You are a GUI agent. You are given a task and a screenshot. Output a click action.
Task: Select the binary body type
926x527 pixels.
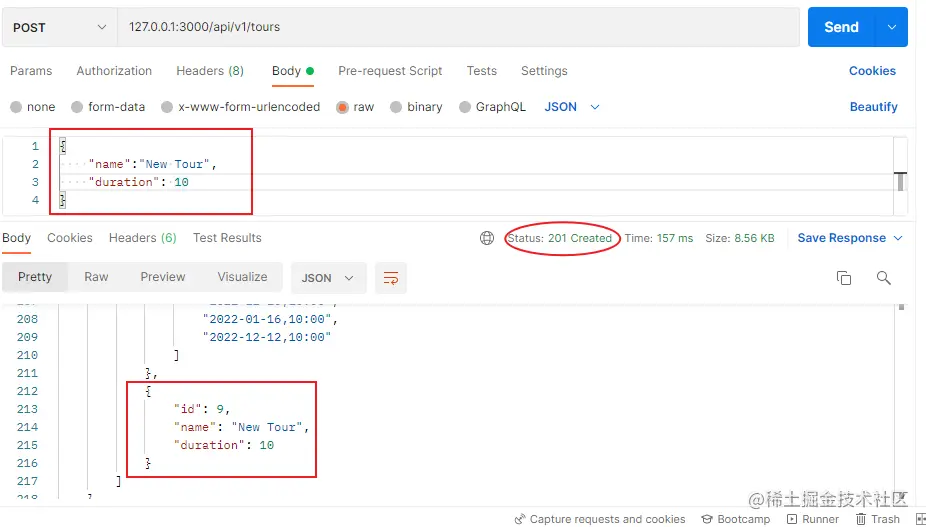pyautogui.click(x=416, y=107)
